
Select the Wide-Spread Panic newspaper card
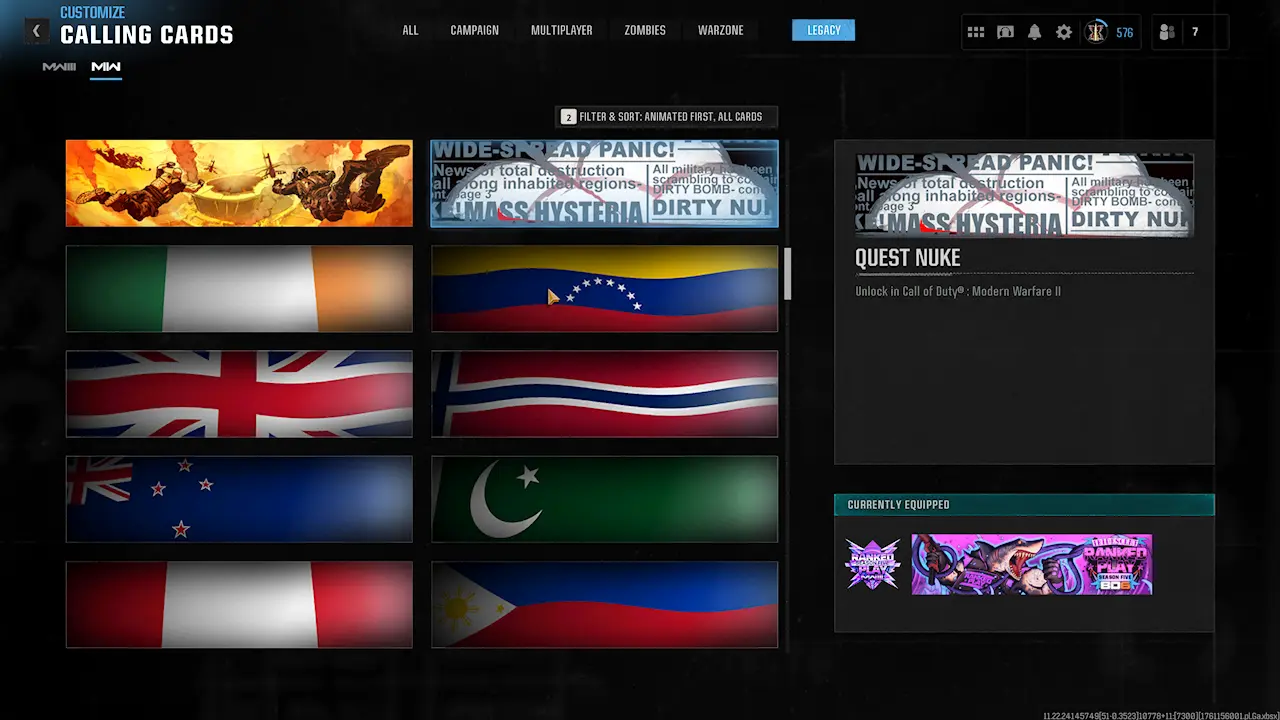[x=604, y=183]
